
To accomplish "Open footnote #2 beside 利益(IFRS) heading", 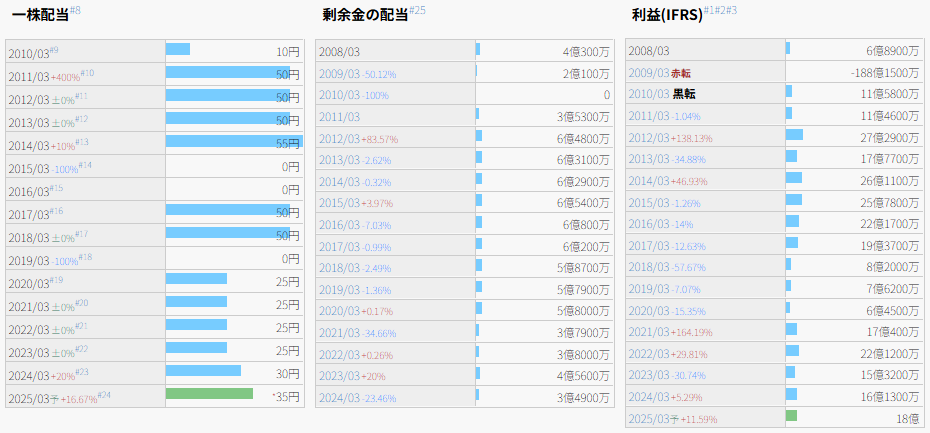I will click(720, 11).
